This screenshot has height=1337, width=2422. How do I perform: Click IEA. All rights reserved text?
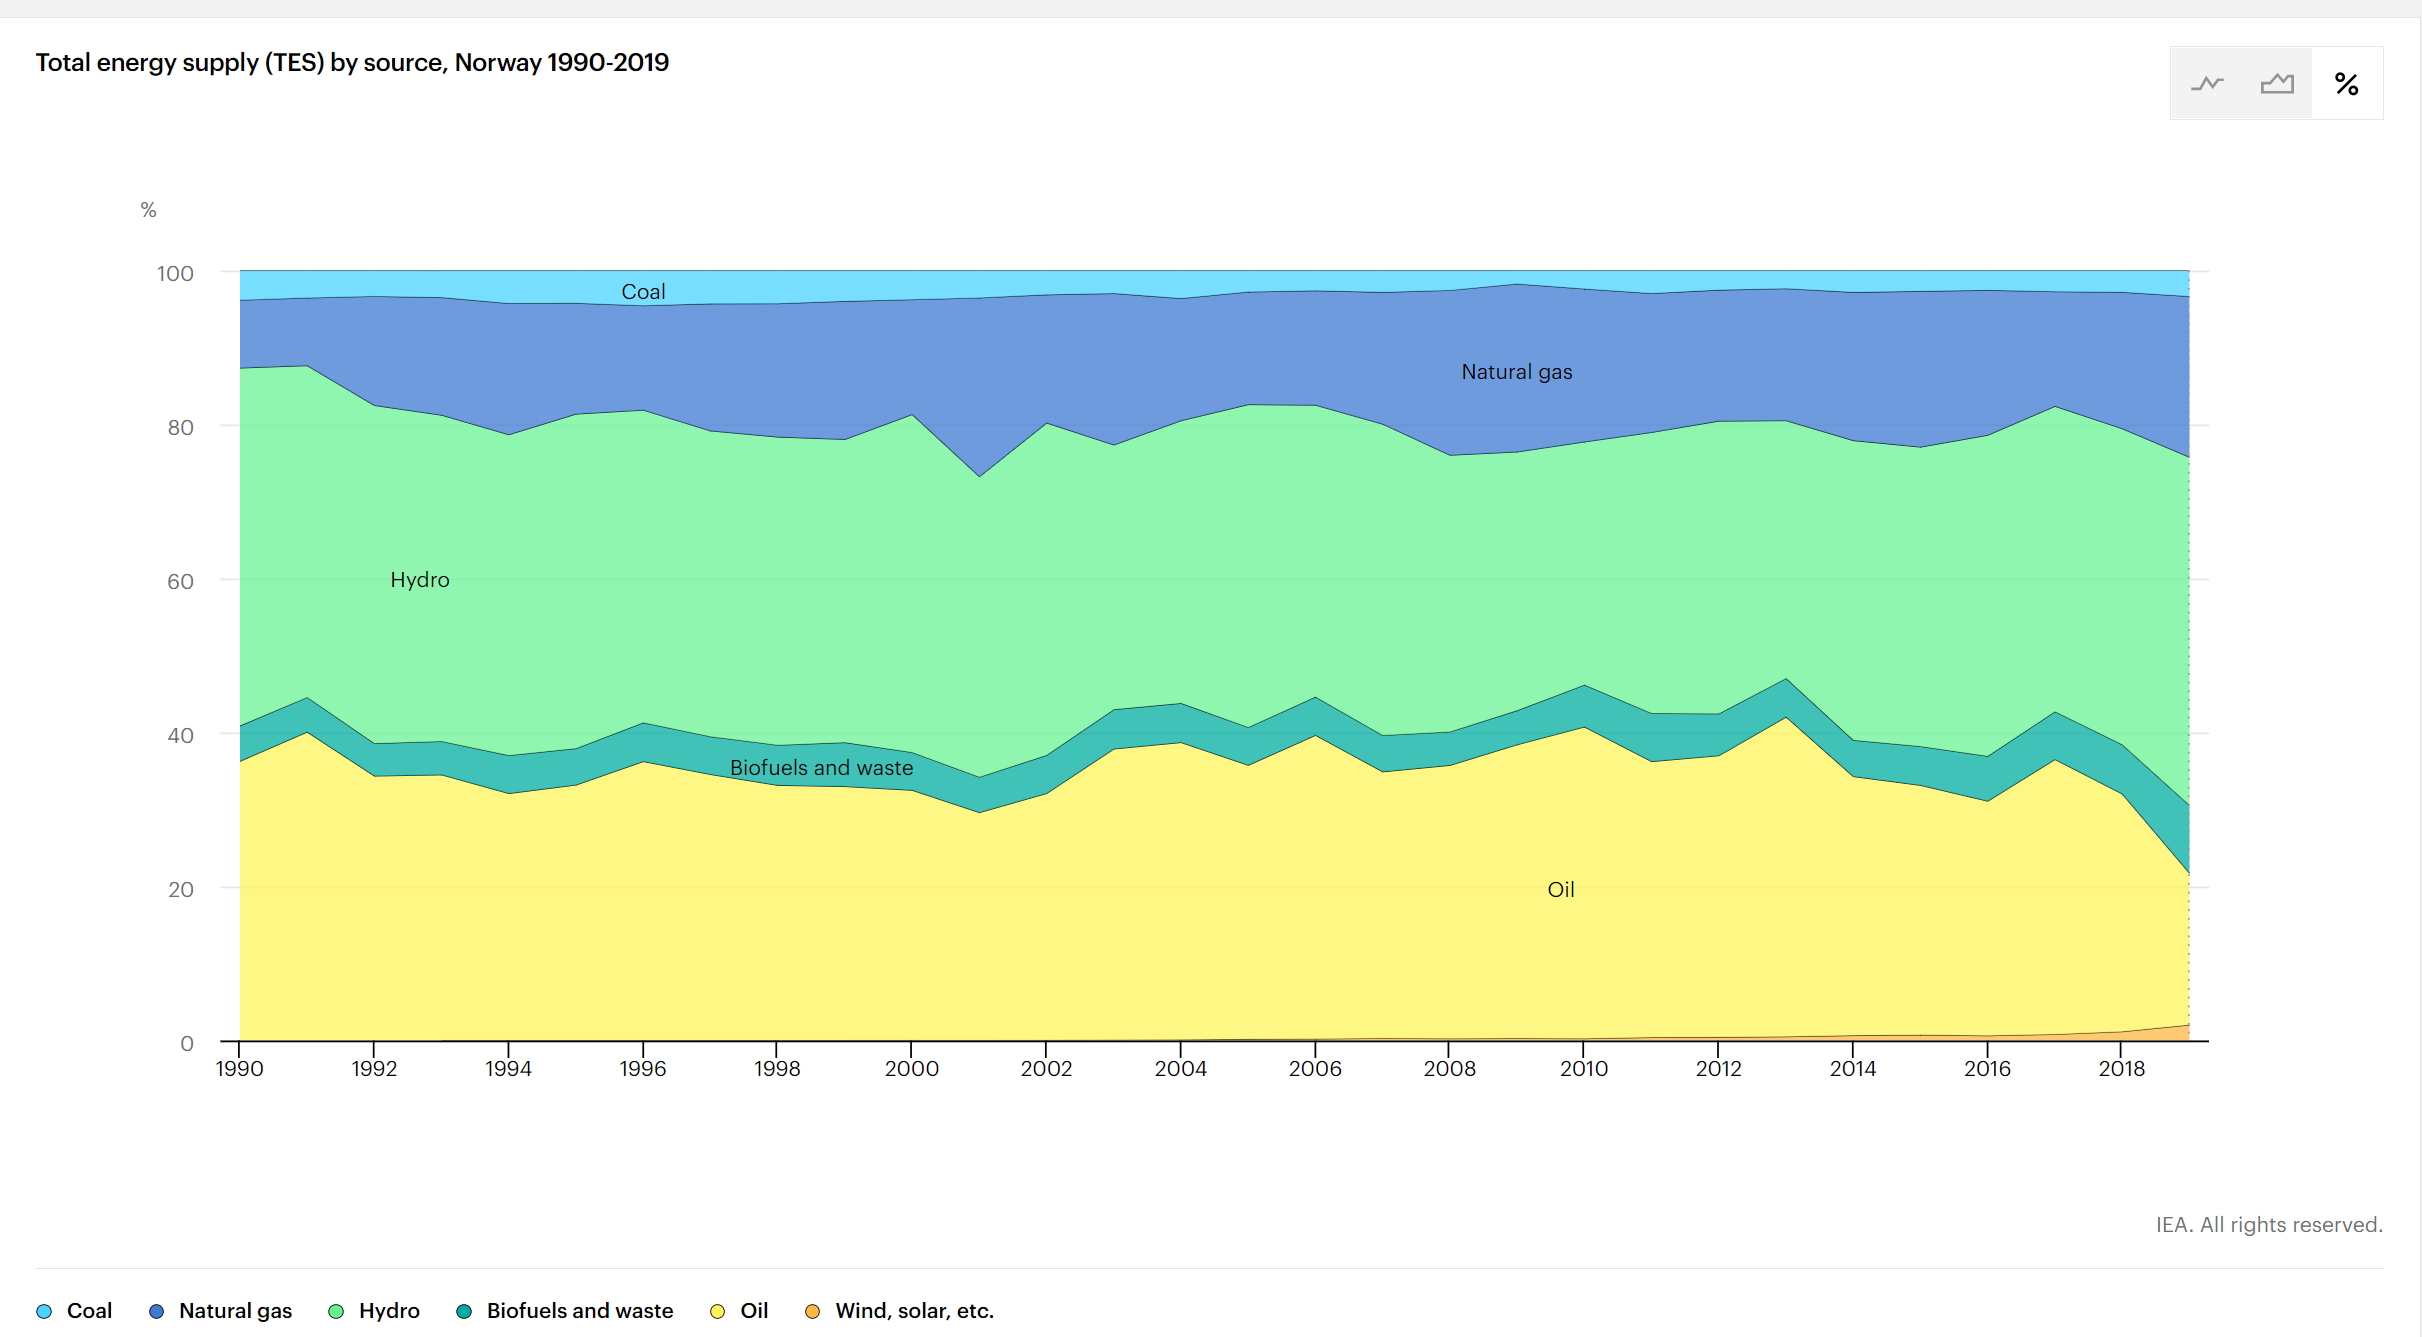coord(2269,1225)
